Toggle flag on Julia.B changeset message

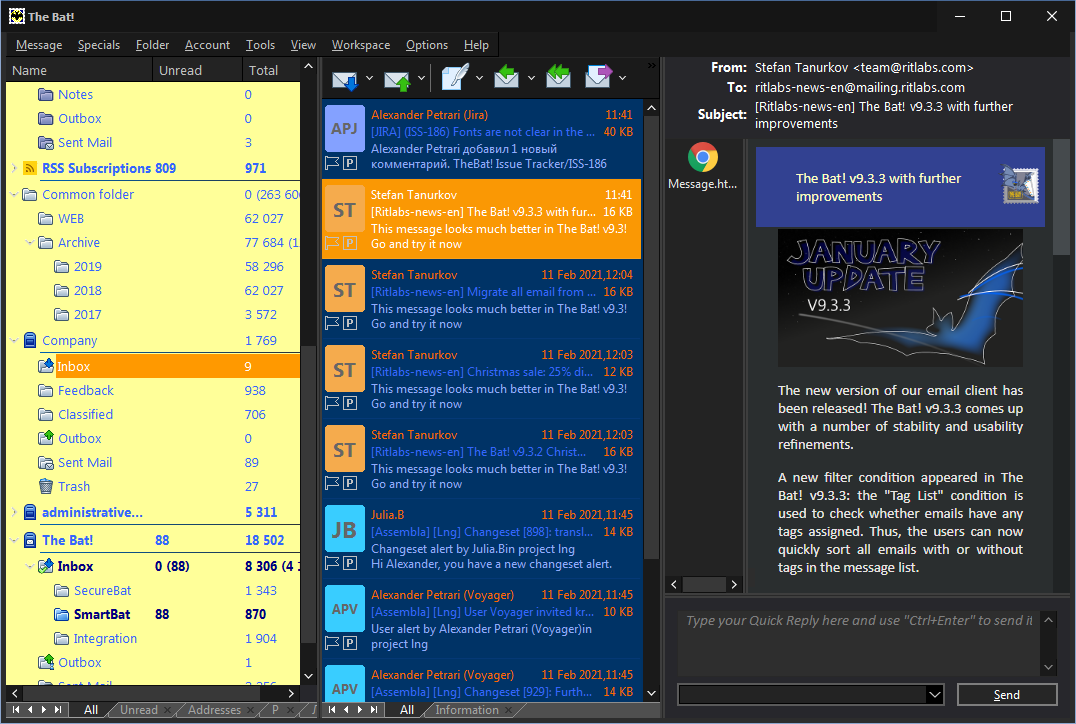(x=332, y=563)
